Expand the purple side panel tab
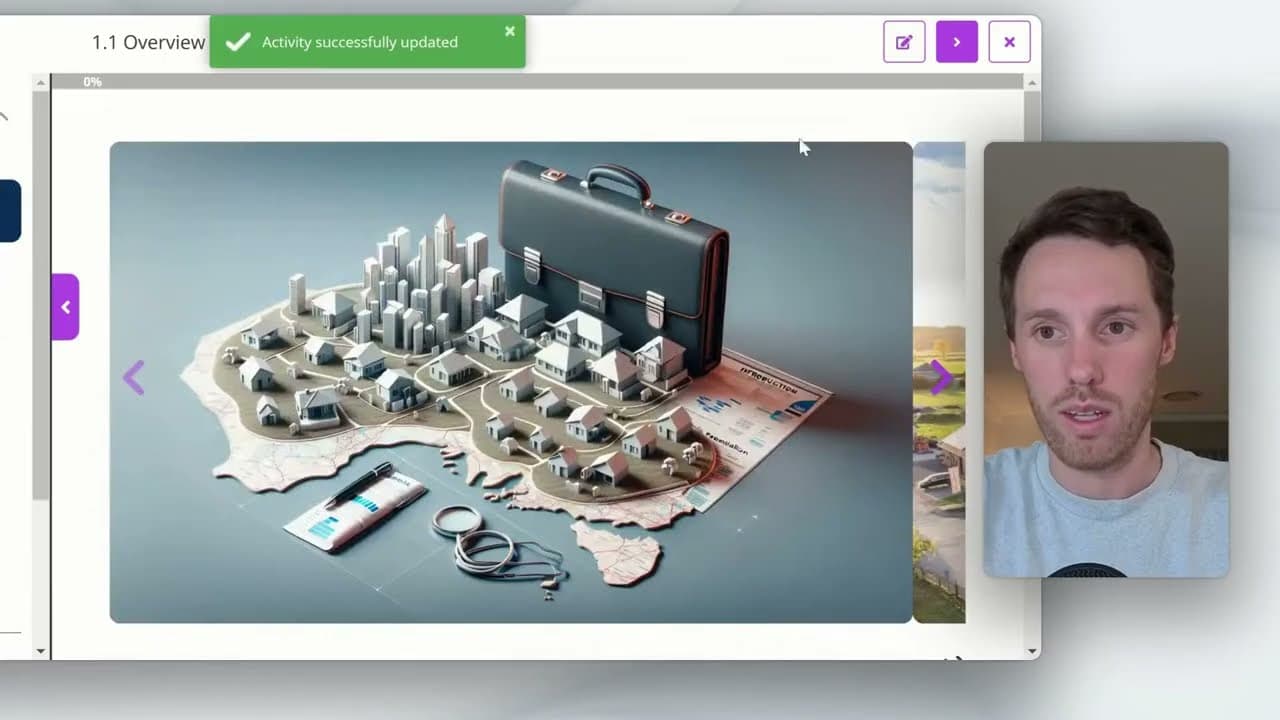This screenshot has height=720, width=1280. click(x=65, y=307)
